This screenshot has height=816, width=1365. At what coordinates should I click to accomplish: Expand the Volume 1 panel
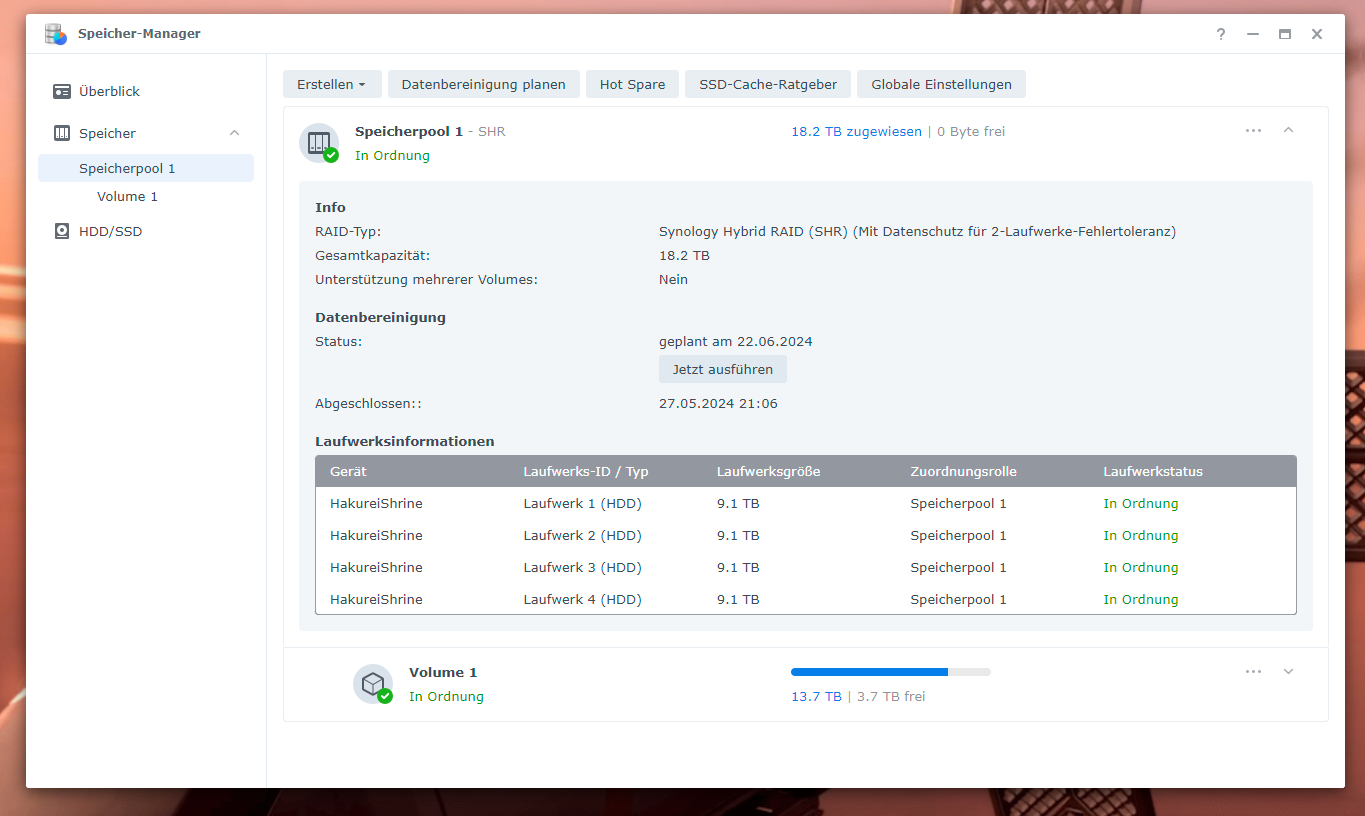[x=1288, y=672]
